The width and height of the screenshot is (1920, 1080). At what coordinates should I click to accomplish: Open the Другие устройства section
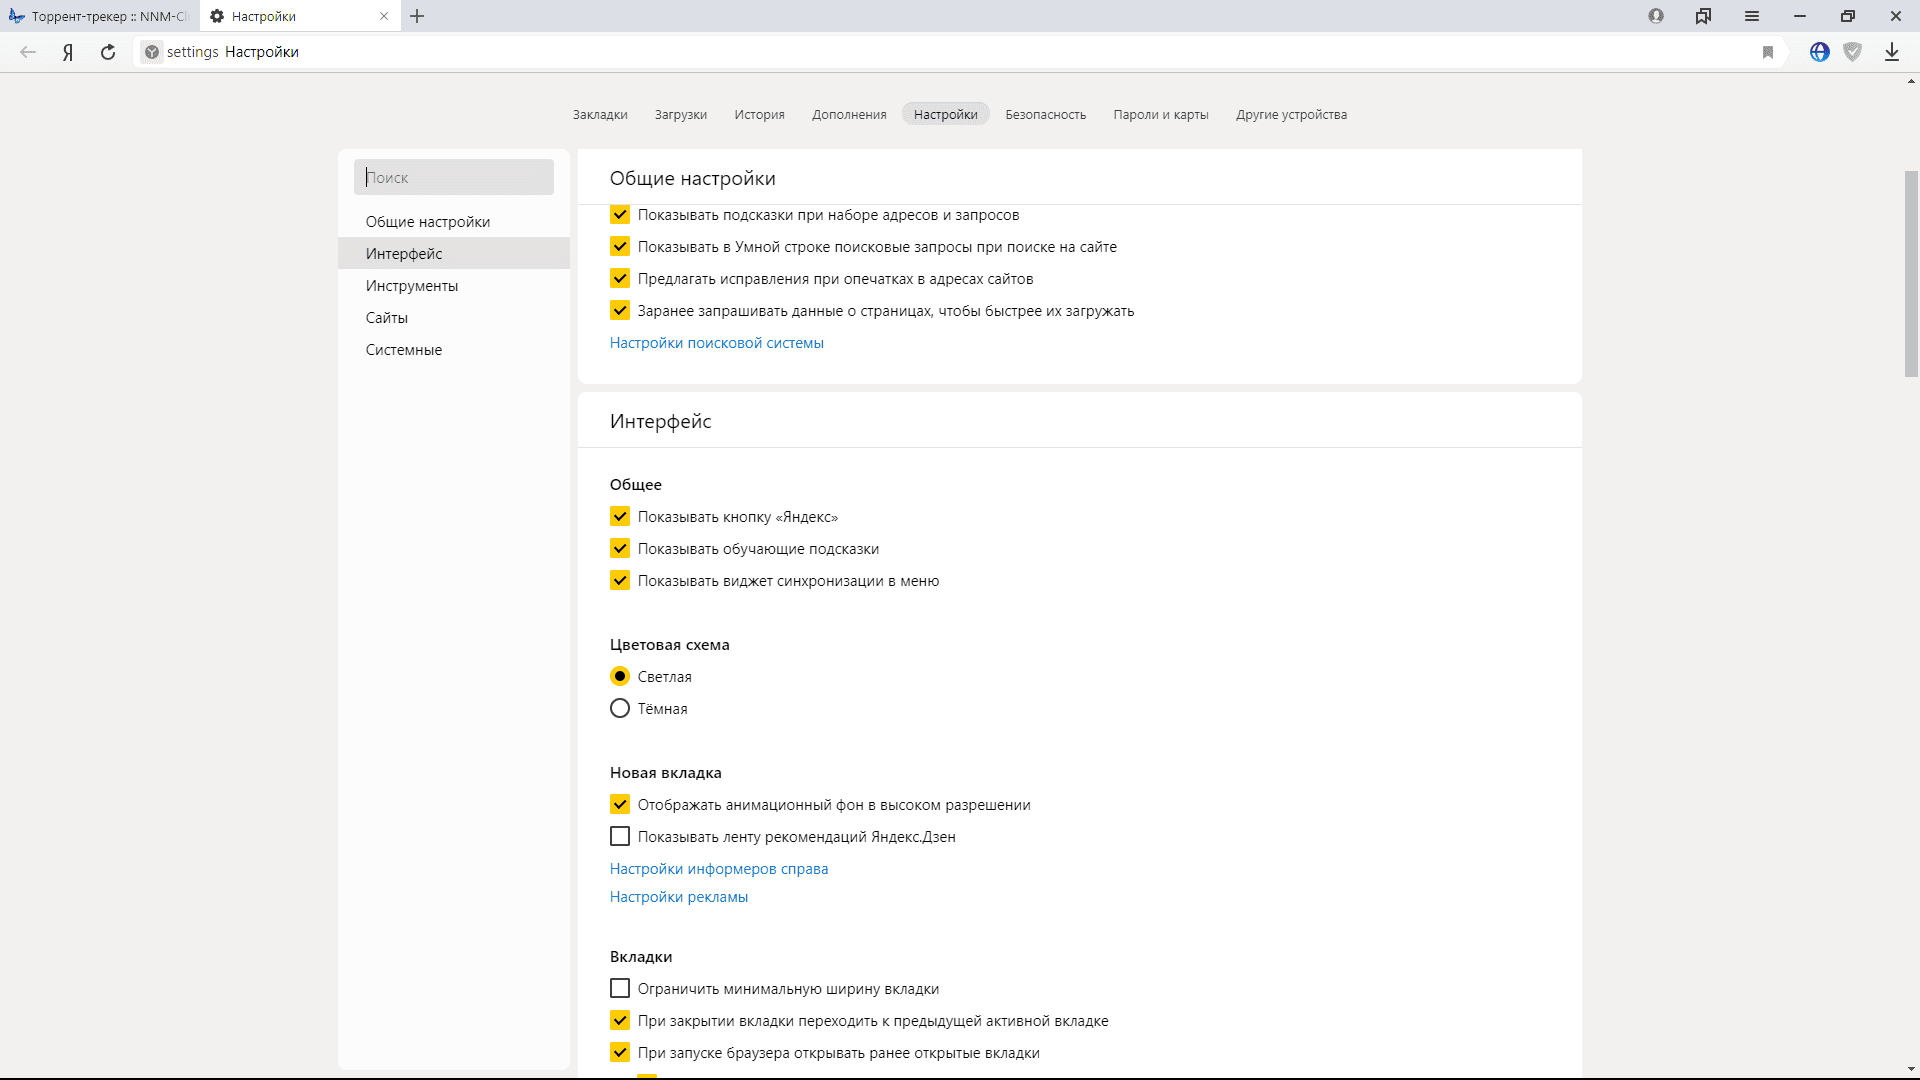[1291, 114]
